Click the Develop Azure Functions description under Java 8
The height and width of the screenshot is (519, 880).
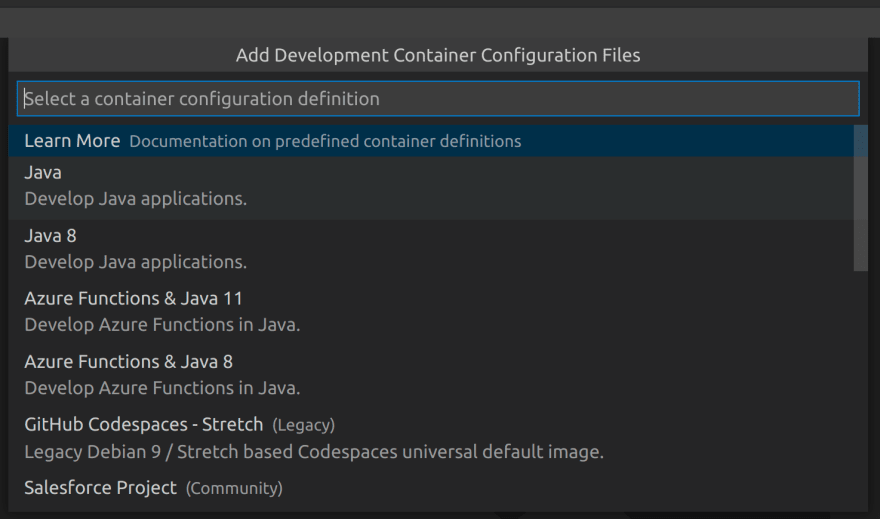(x=162, y=388)
